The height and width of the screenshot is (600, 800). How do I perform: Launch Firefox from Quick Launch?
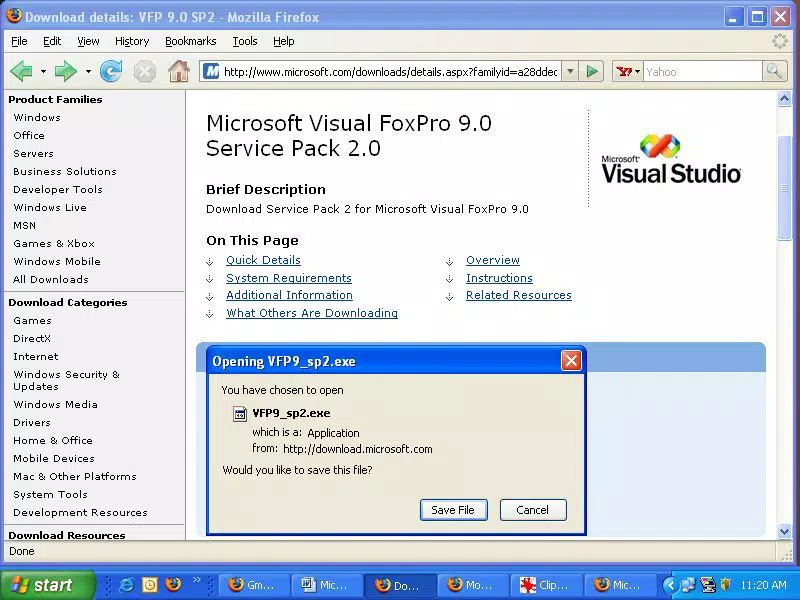point(173,584)
